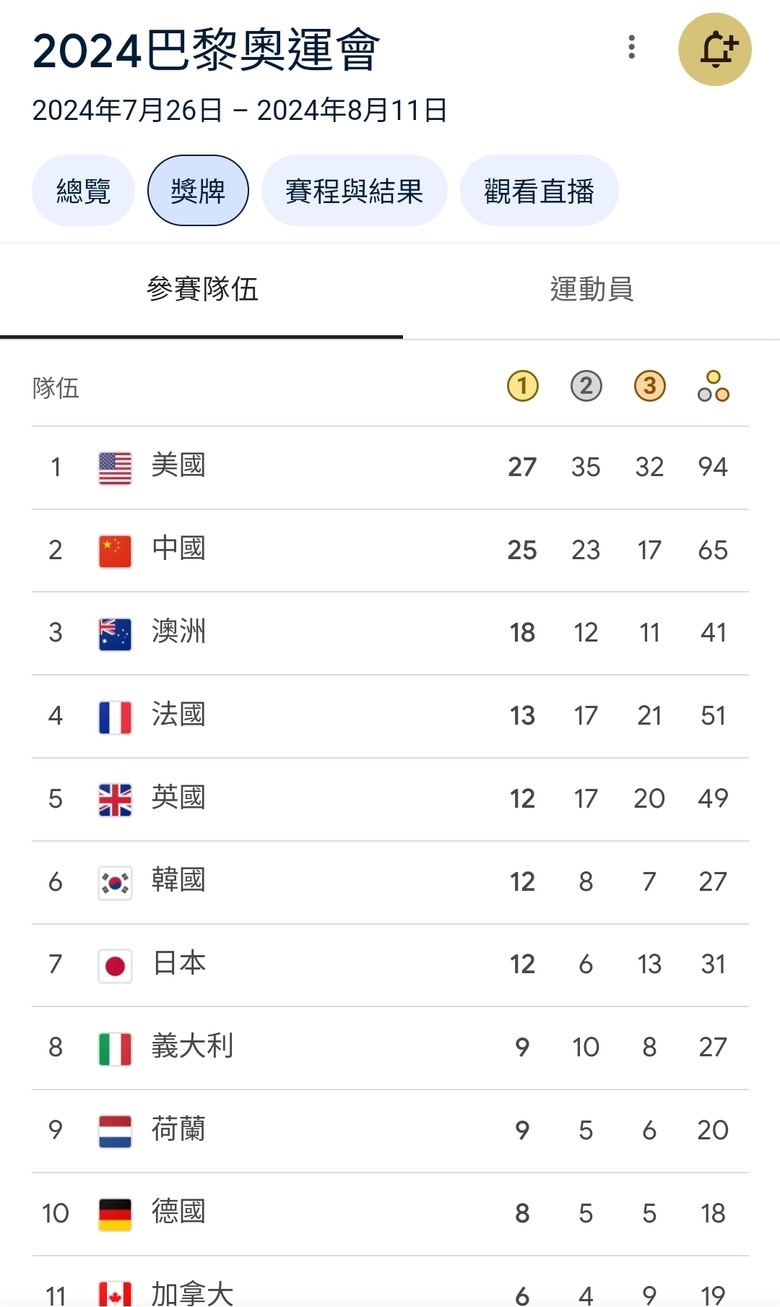Click the silver medal column icon

tap(586, 386)
